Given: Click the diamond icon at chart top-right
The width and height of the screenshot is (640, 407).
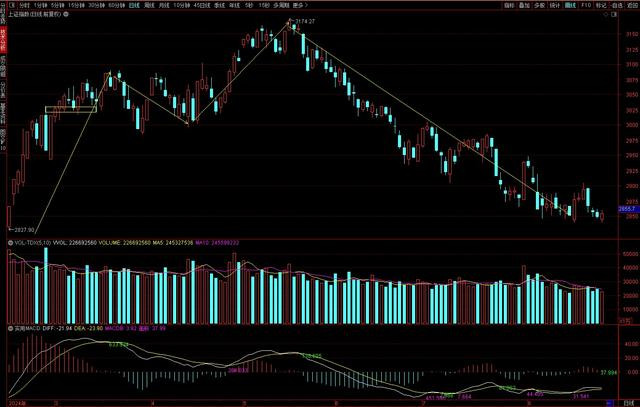Looking at the screenshot, I should (606, 14).
